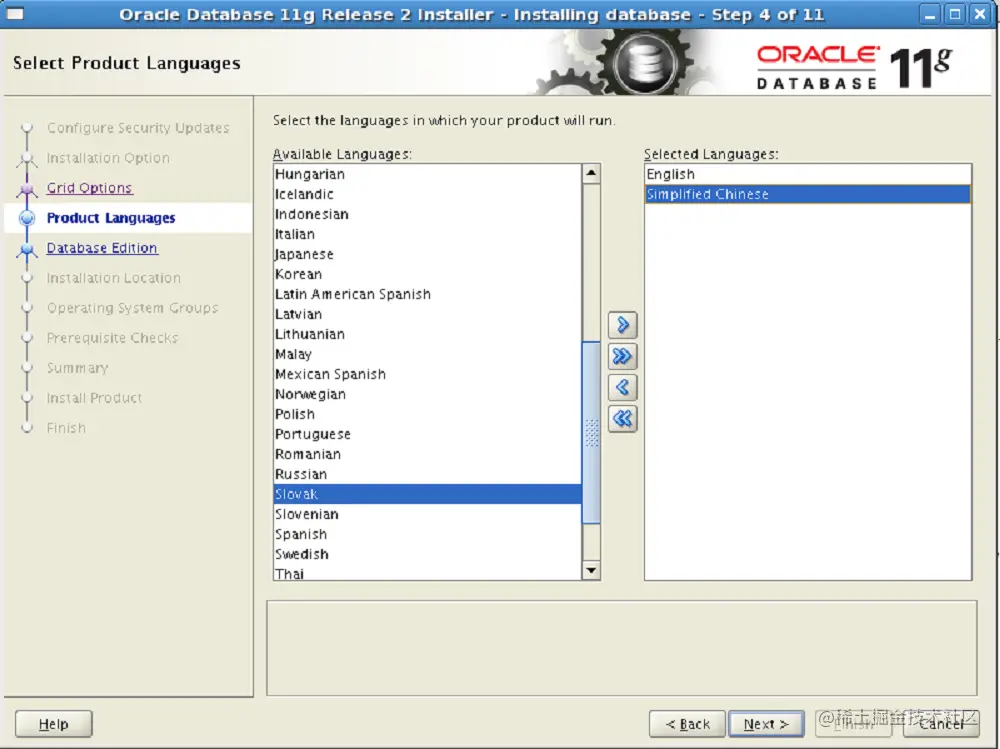Select Thai in Available Languages
Screen dimensions: 1000x749
point(289,573)
